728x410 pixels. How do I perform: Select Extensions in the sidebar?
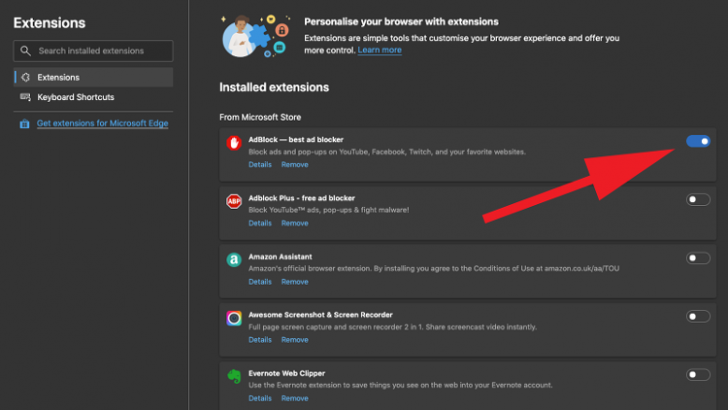tap(93, 78)
